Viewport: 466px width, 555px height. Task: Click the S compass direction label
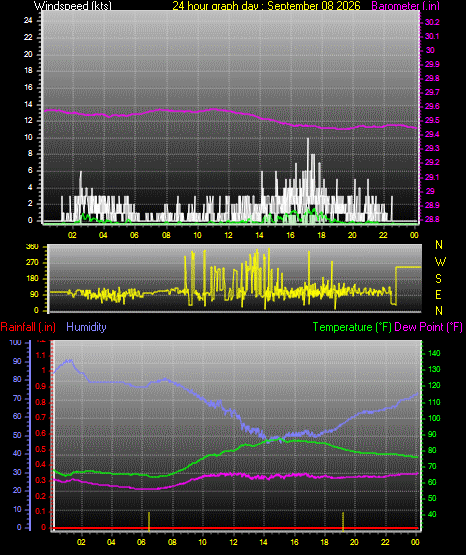point(438,279)
